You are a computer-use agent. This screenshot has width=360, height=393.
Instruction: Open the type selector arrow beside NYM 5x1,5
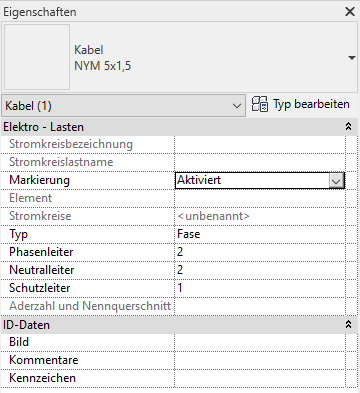coord(352,58)
